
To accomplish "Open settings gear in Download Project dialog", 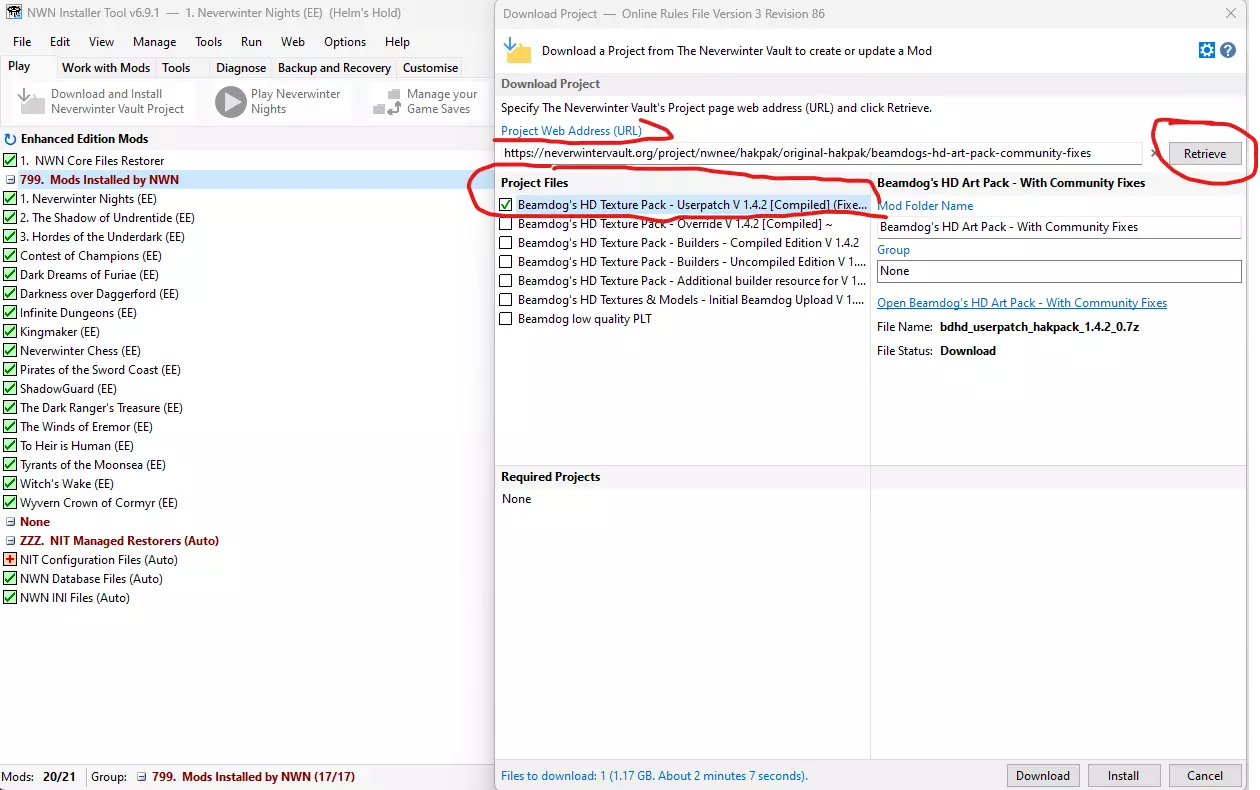I will click(x=1207, y=51).
